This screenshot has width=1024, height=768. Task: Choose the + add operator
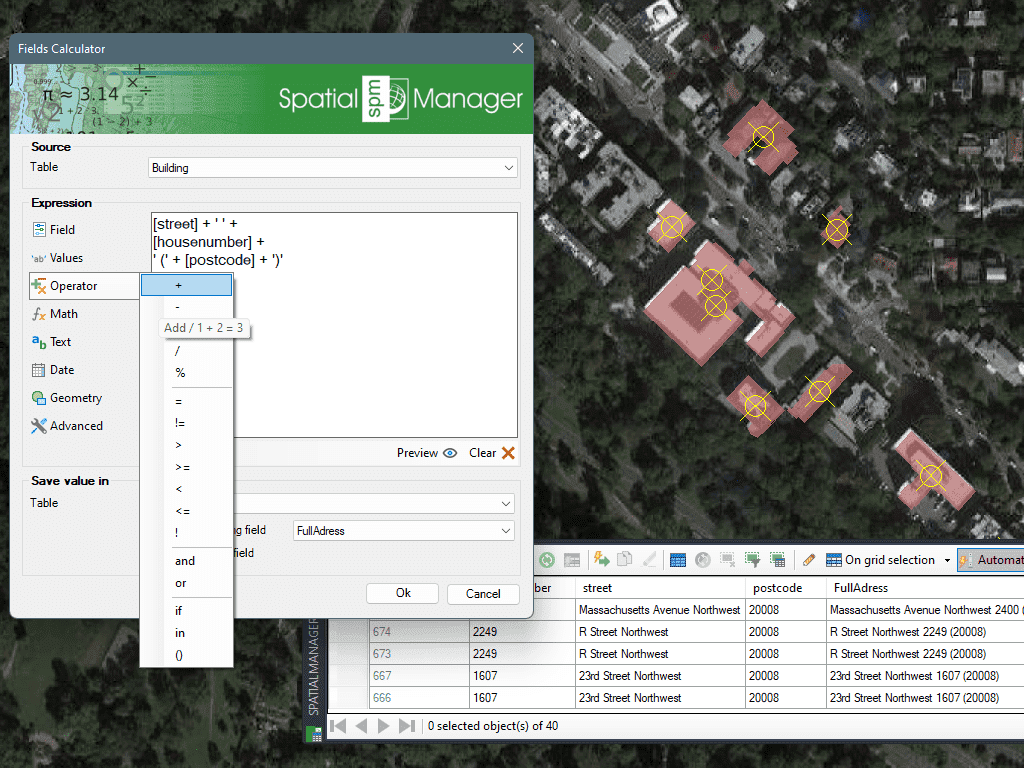pyautogui.click(x=187, y=285)
